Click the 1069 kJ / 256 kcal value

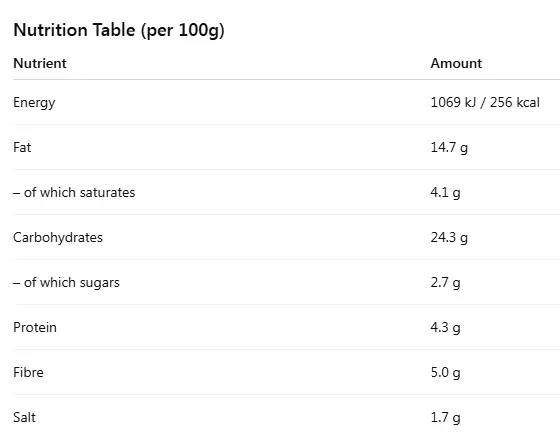click(485, 102)
